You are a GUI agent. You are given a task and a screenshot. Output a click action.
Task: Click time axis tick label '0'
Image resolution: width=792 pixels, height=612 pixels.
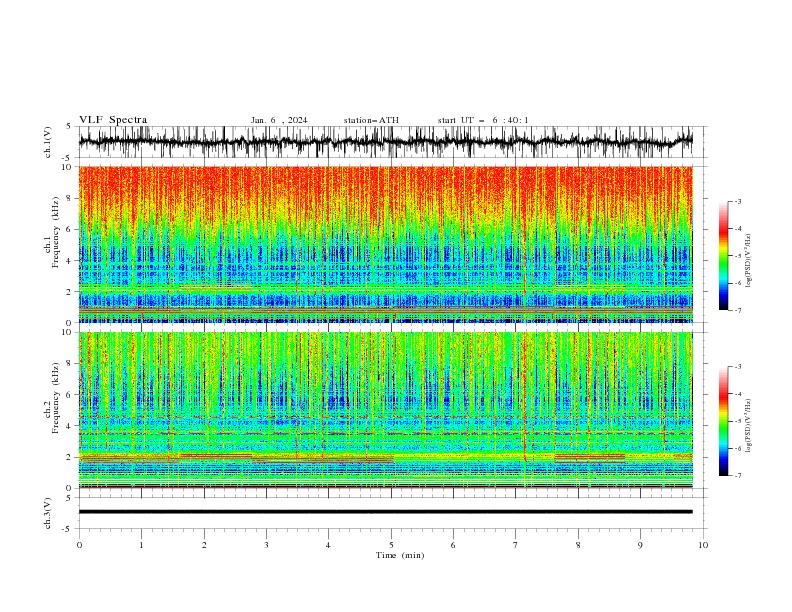[x=79, y=545]
